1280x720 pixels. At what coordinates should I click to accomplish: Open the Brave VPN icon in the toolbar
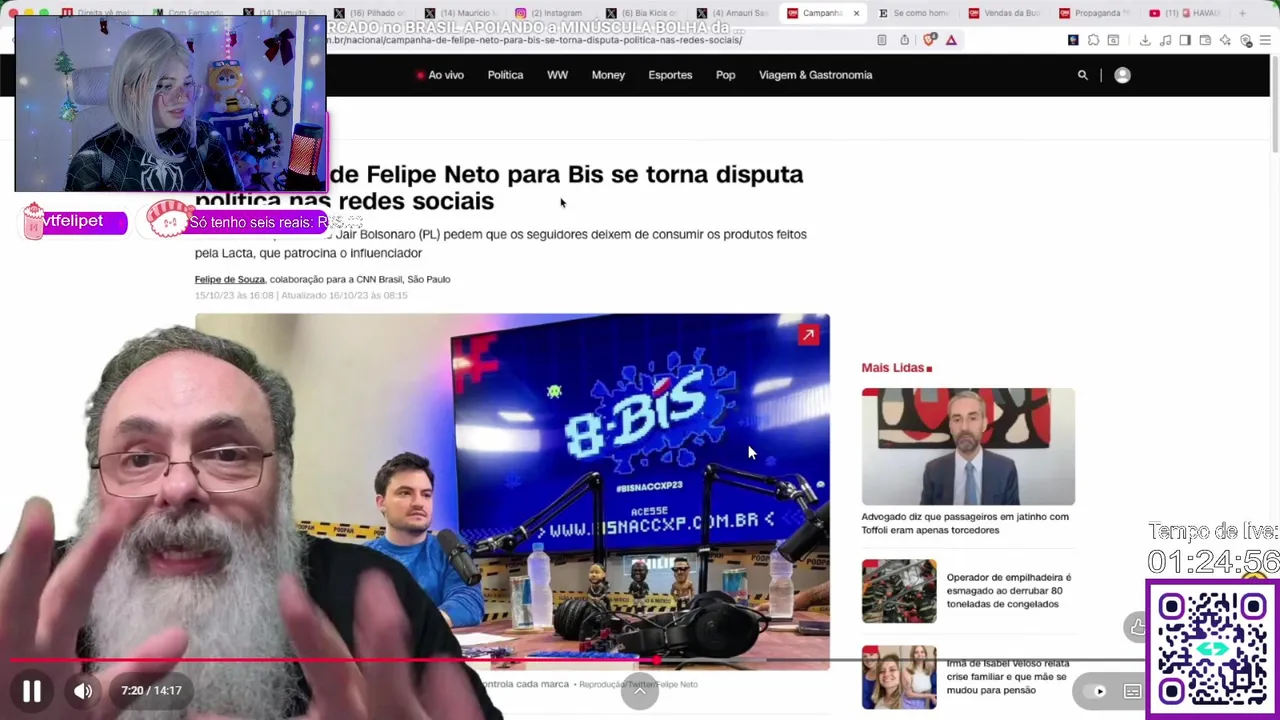pos(1246,40)
